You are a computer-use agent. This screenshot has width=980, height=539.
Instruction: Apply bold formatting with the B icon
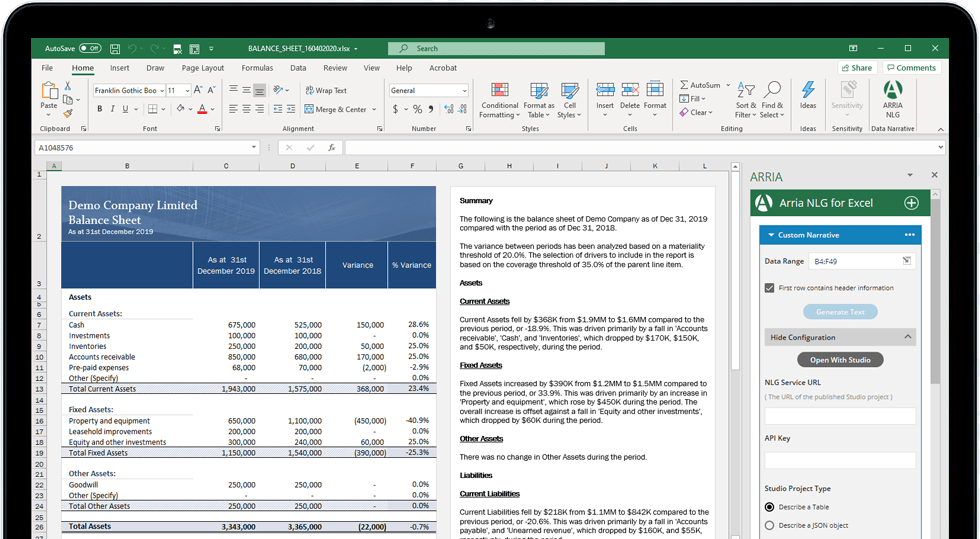(x=100, y=109)
